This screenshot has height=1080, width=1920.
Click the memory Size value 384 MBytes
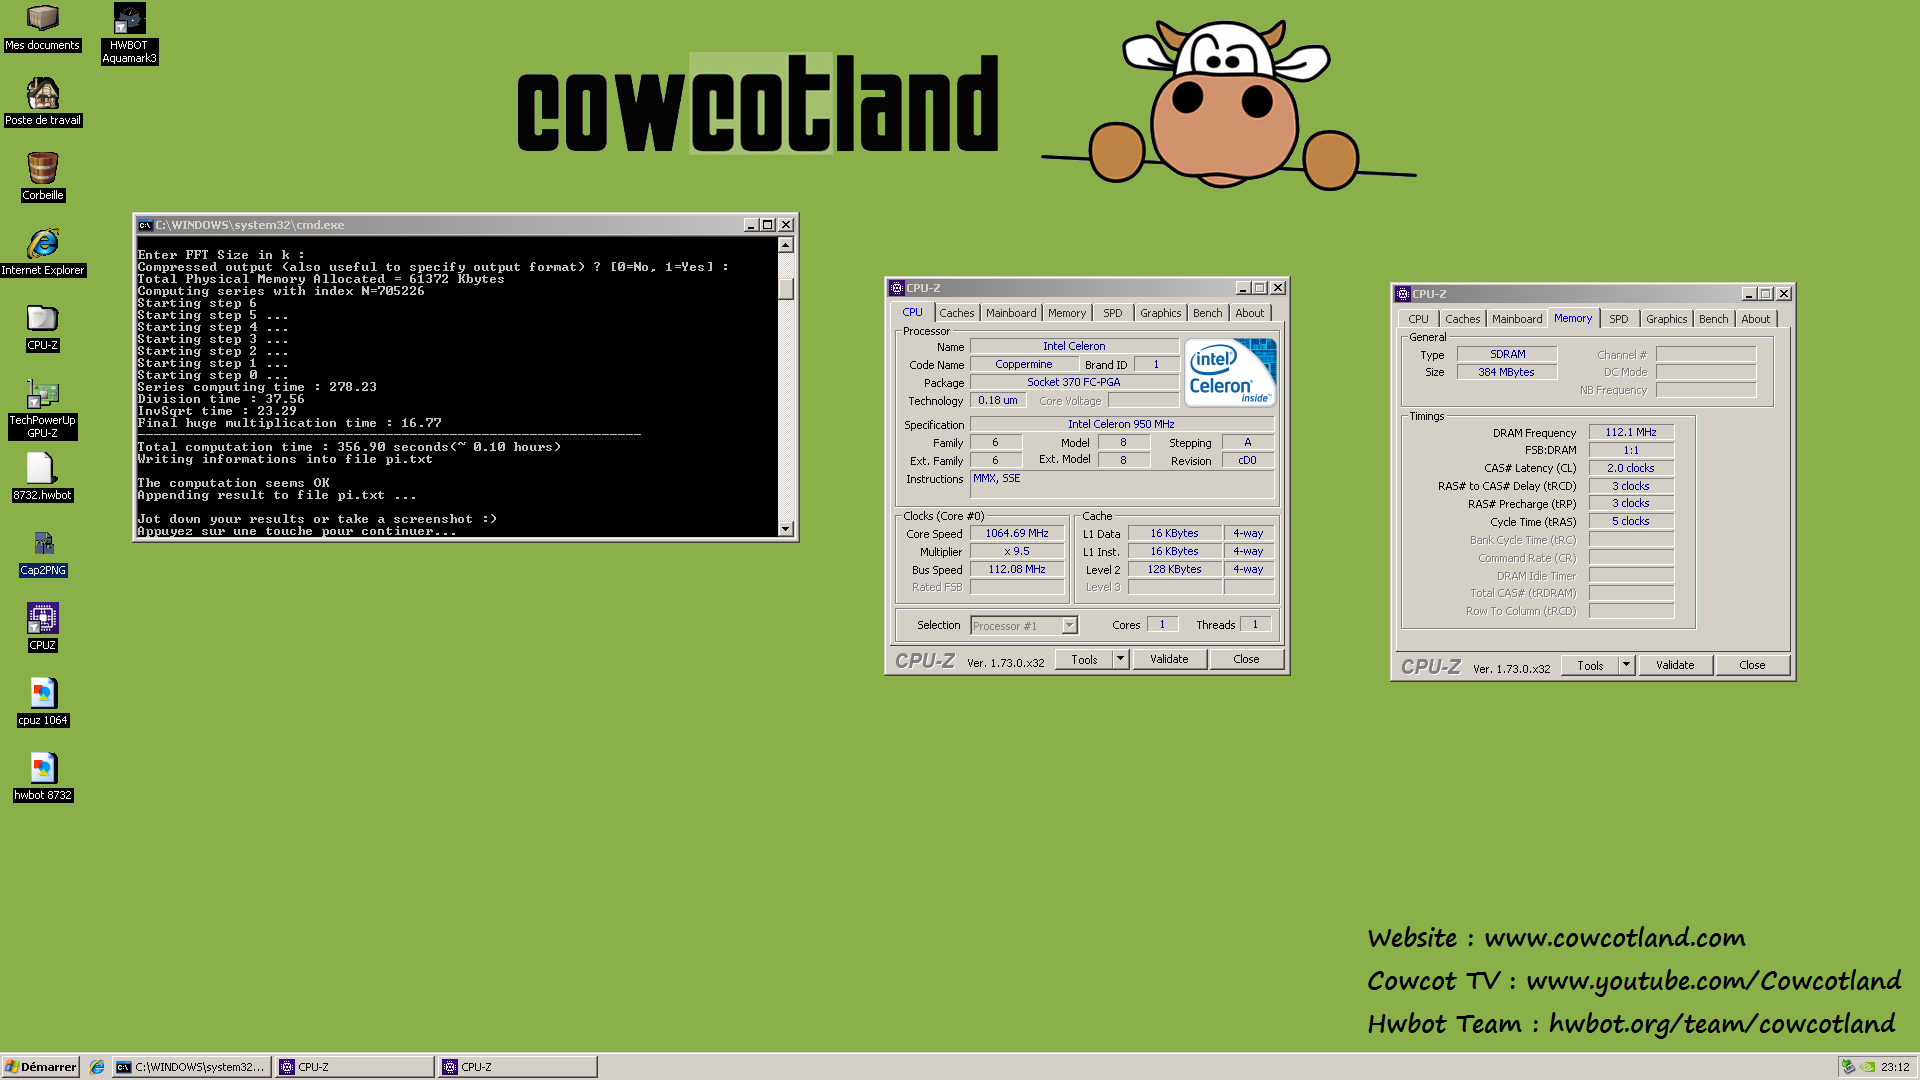(x=1506, y=373)
